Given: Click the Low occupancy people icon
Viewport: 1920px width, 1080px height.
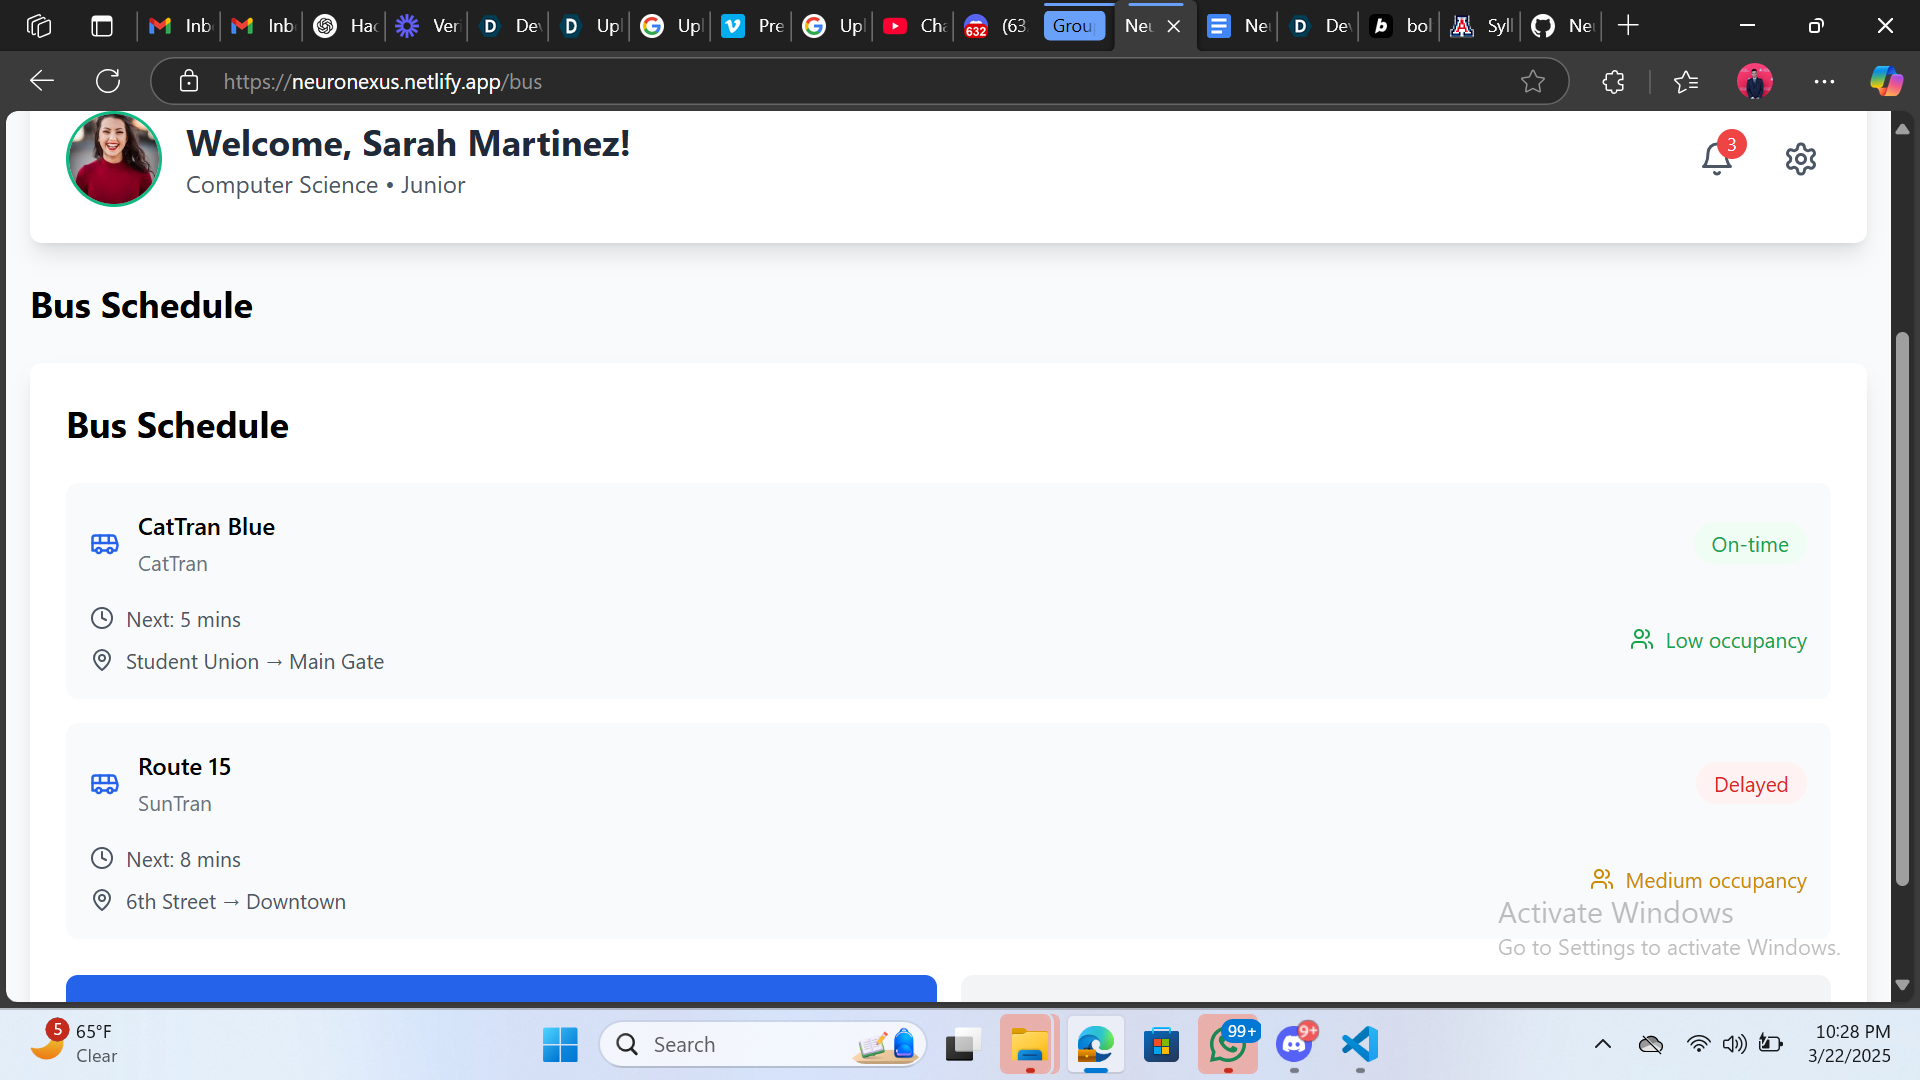Looking at the screenshot, I should (x=1641, y=640).
